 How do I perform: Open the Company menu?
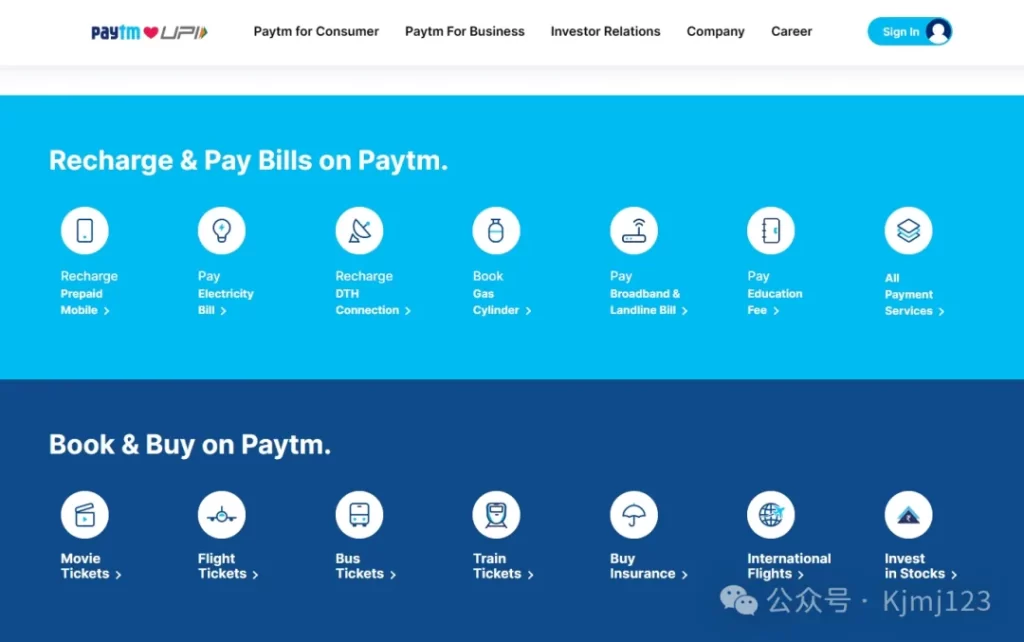(x=715, y=31)
